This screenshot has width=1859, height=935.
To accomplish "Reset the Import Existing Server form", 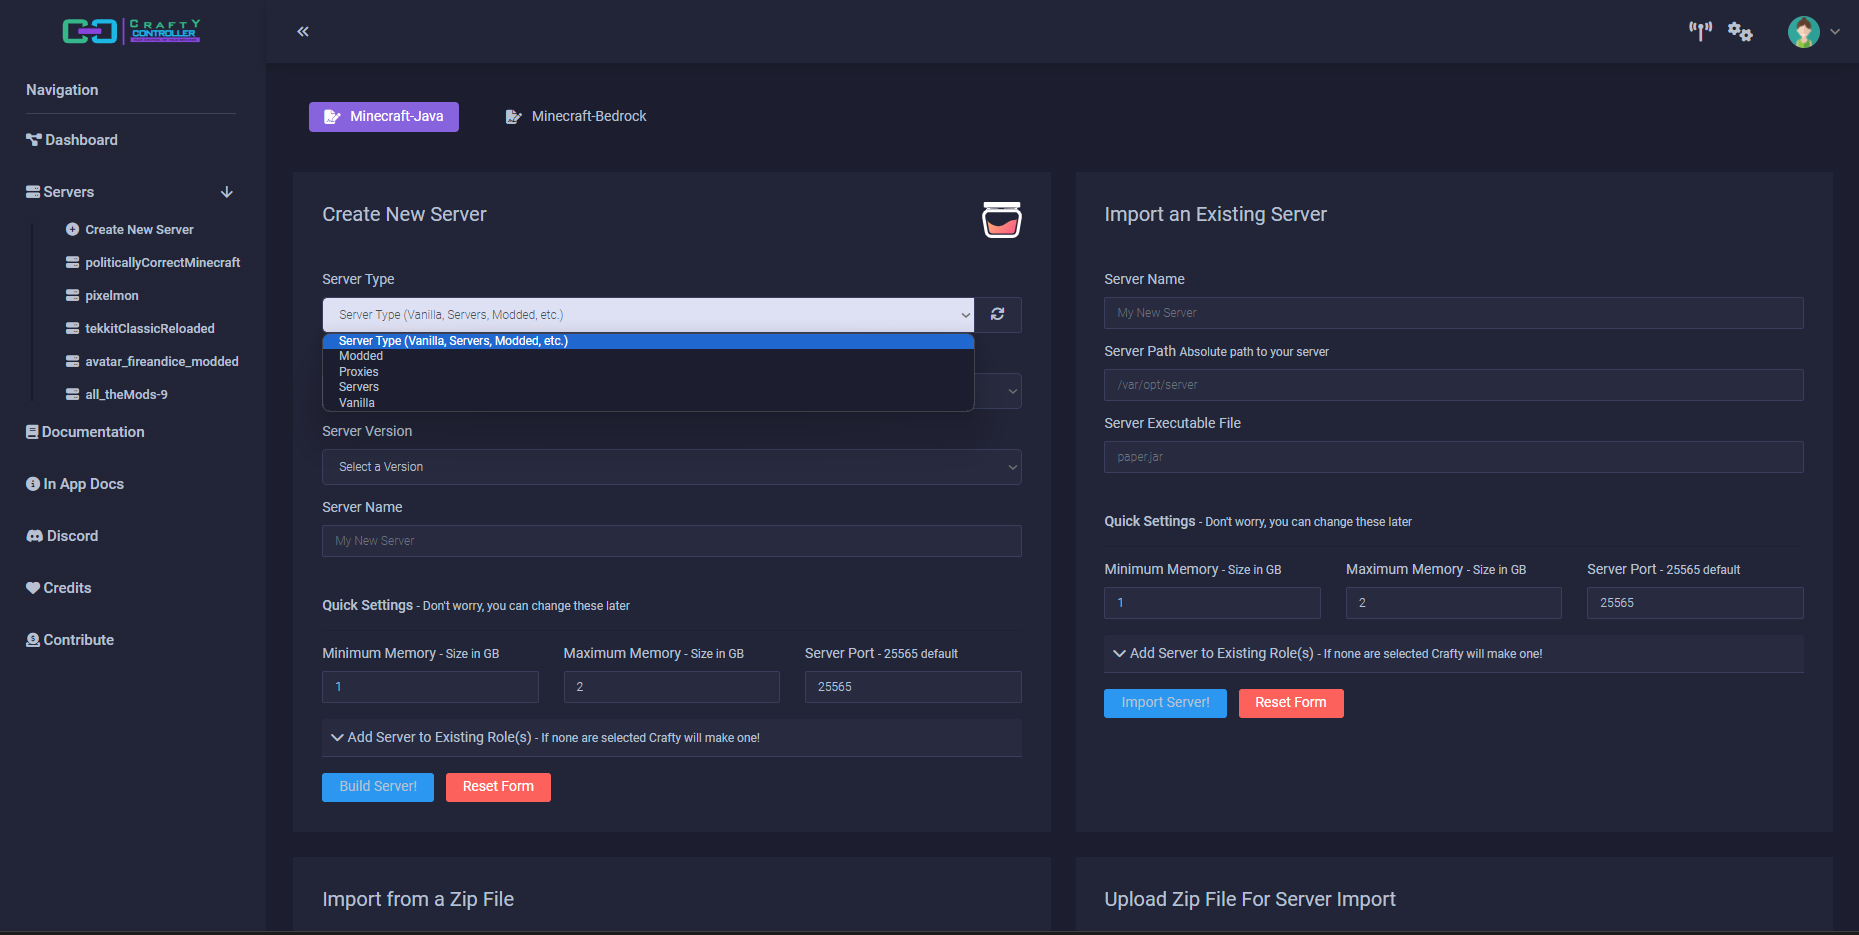I will pos(1291,703).
